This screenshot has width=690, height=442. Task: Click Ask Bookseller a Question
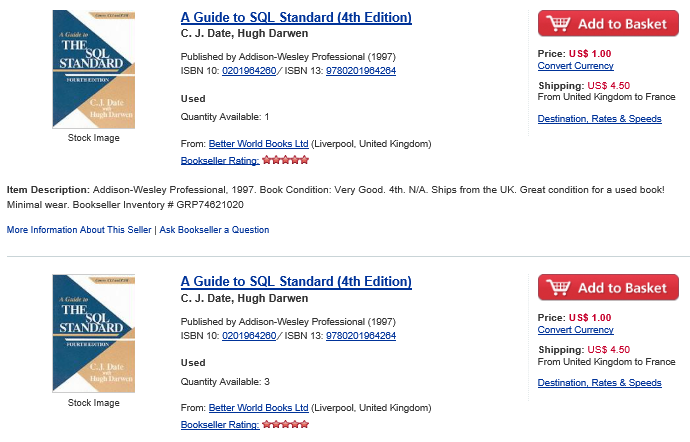pyautogui.click(x=214, y=230)
